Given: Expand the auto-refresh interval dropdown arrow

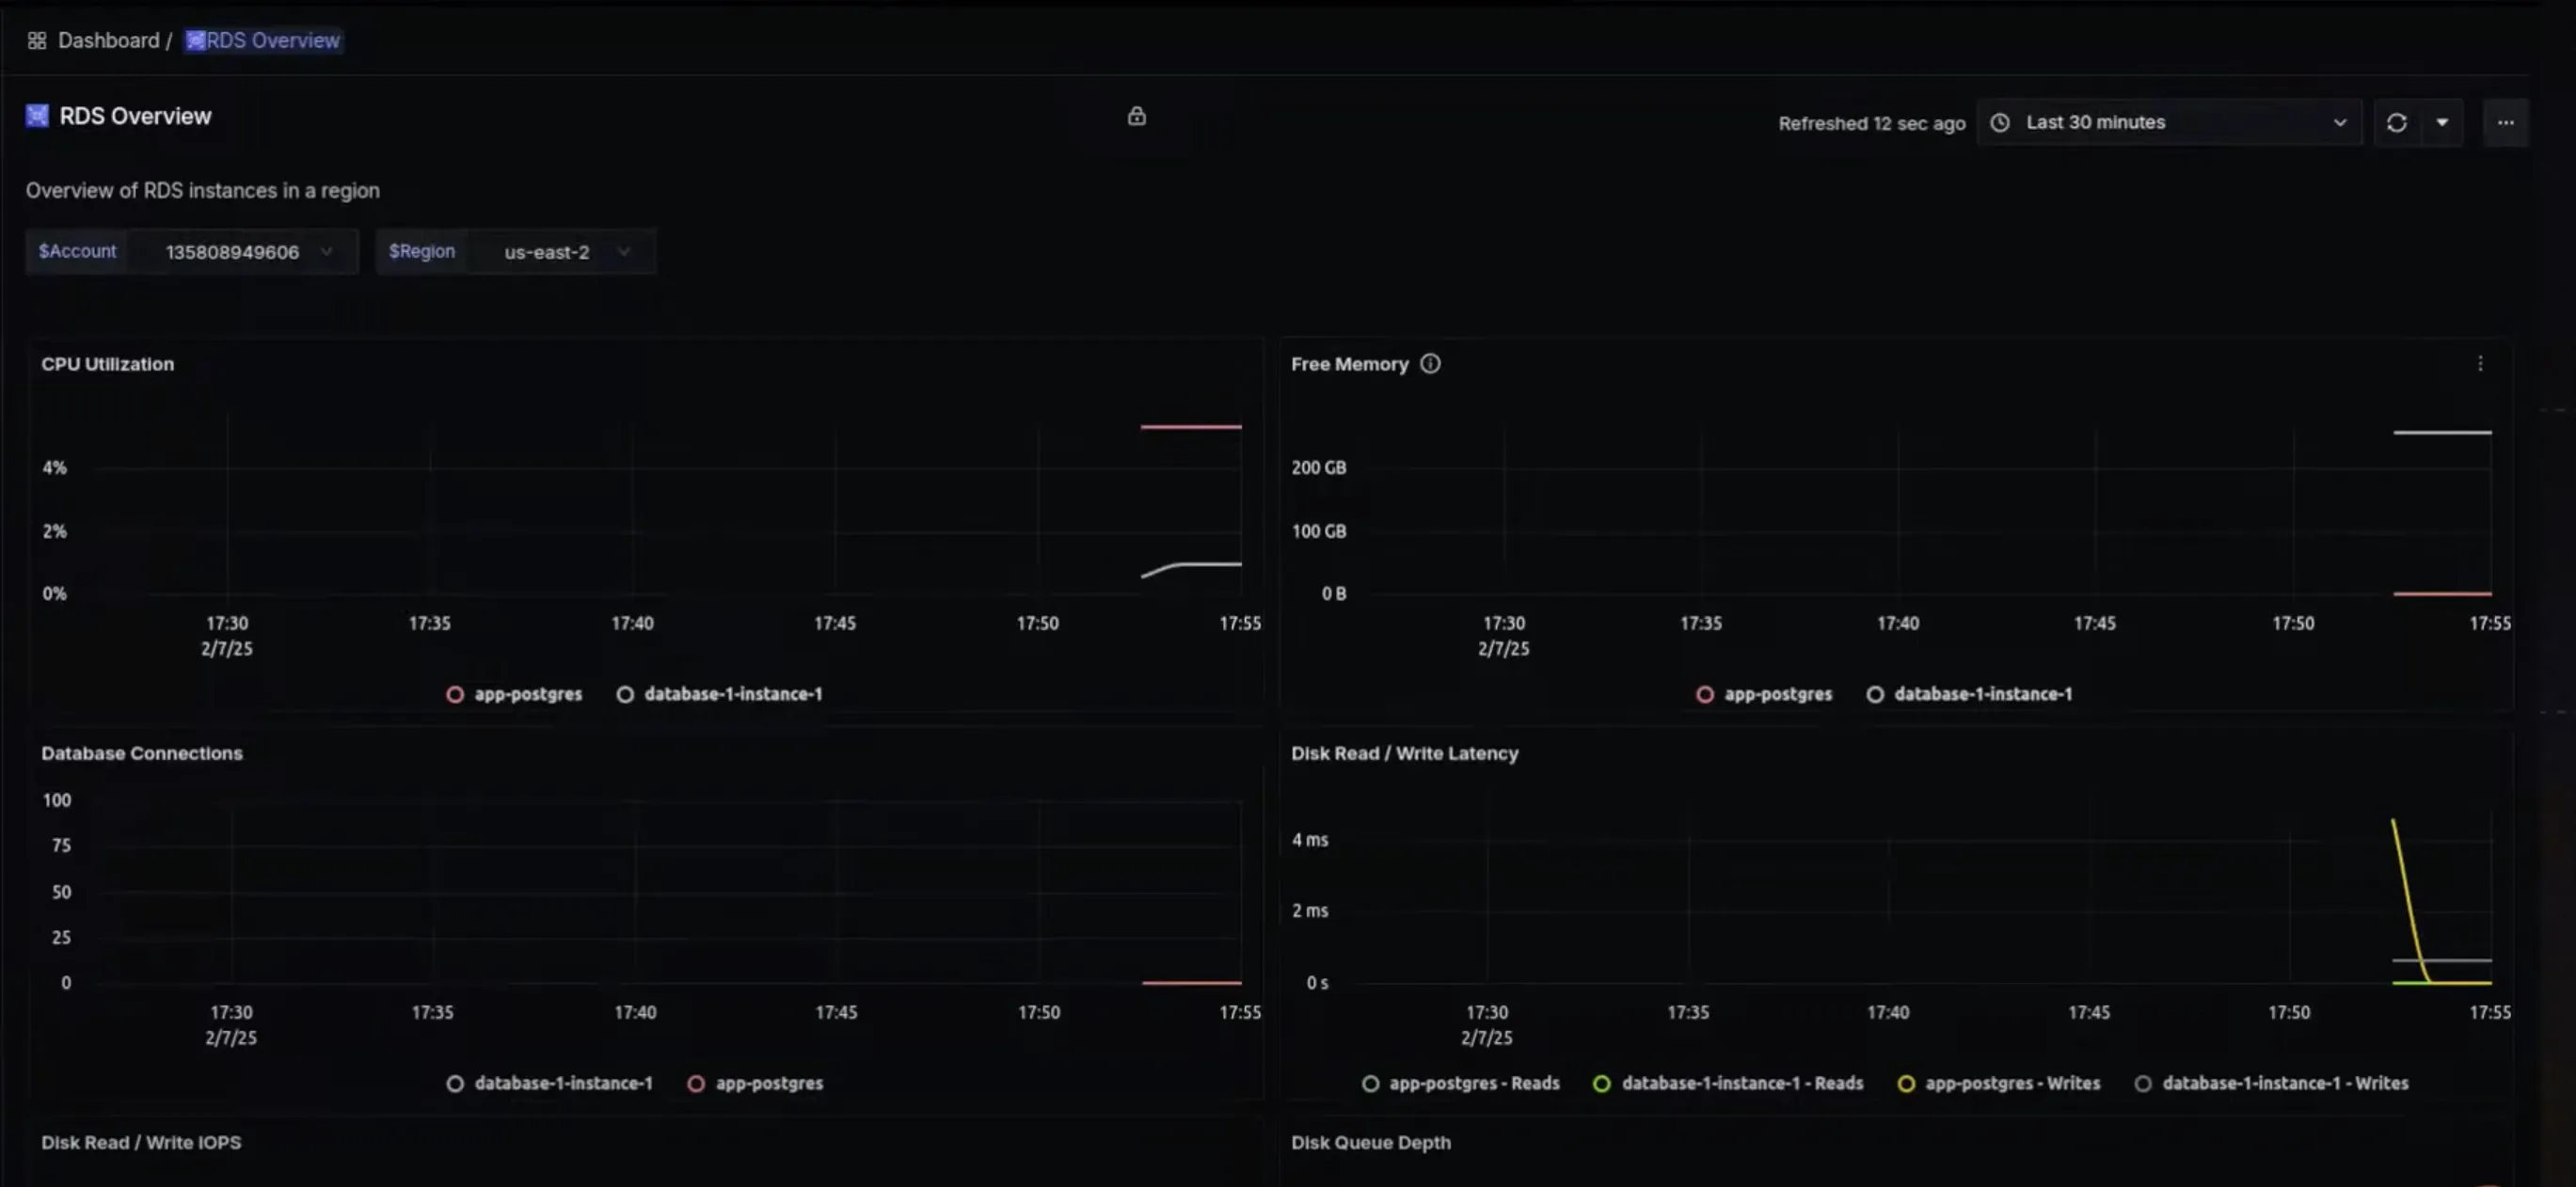Looking at the screenshot, I should 2442,123.
